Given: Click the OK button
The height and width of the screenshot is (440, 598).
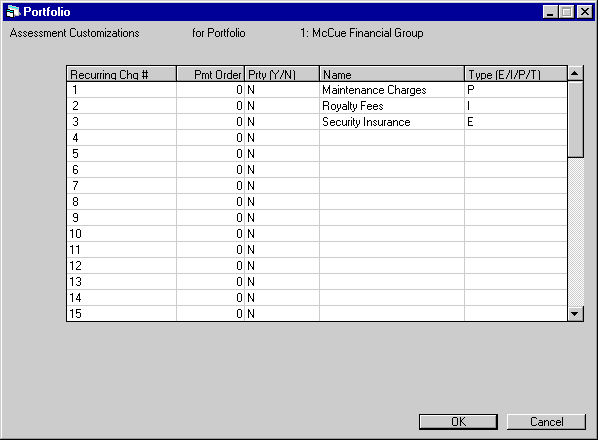Looking at the screenshot, I should (458, 422).
